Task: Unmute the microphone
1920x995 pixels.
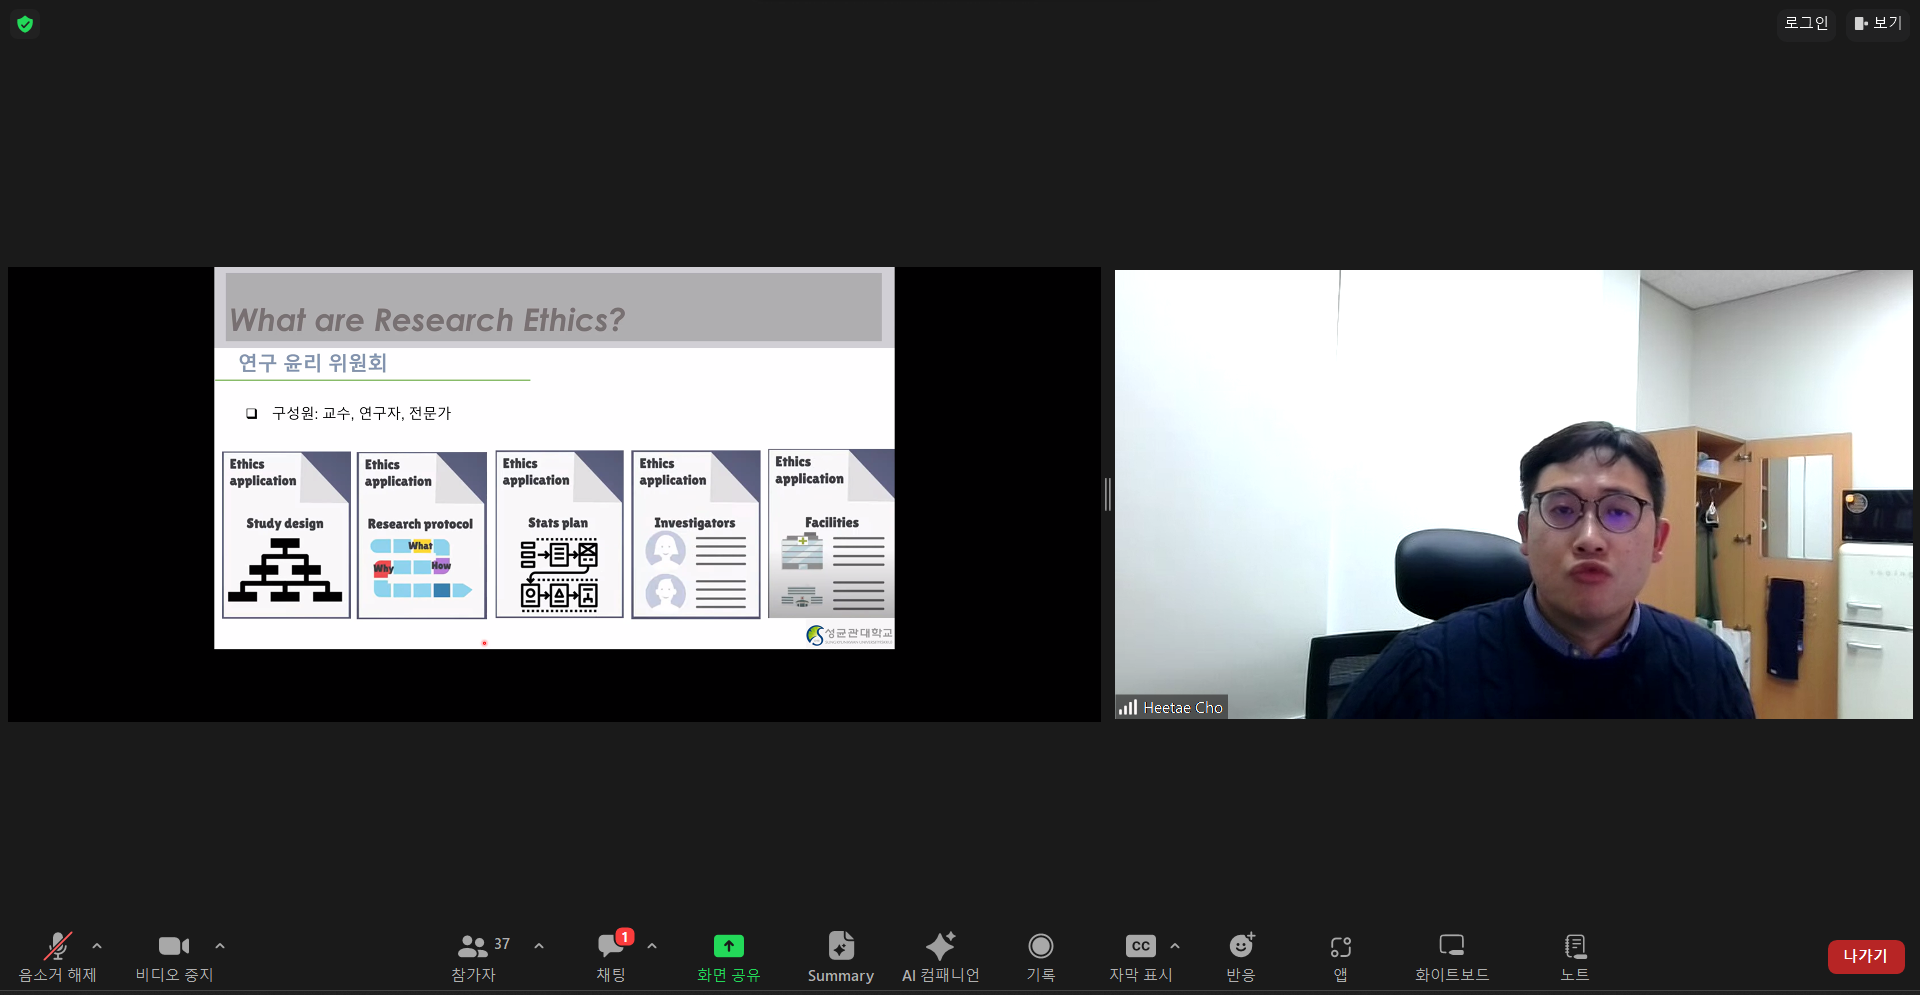Action: point(58,947)
